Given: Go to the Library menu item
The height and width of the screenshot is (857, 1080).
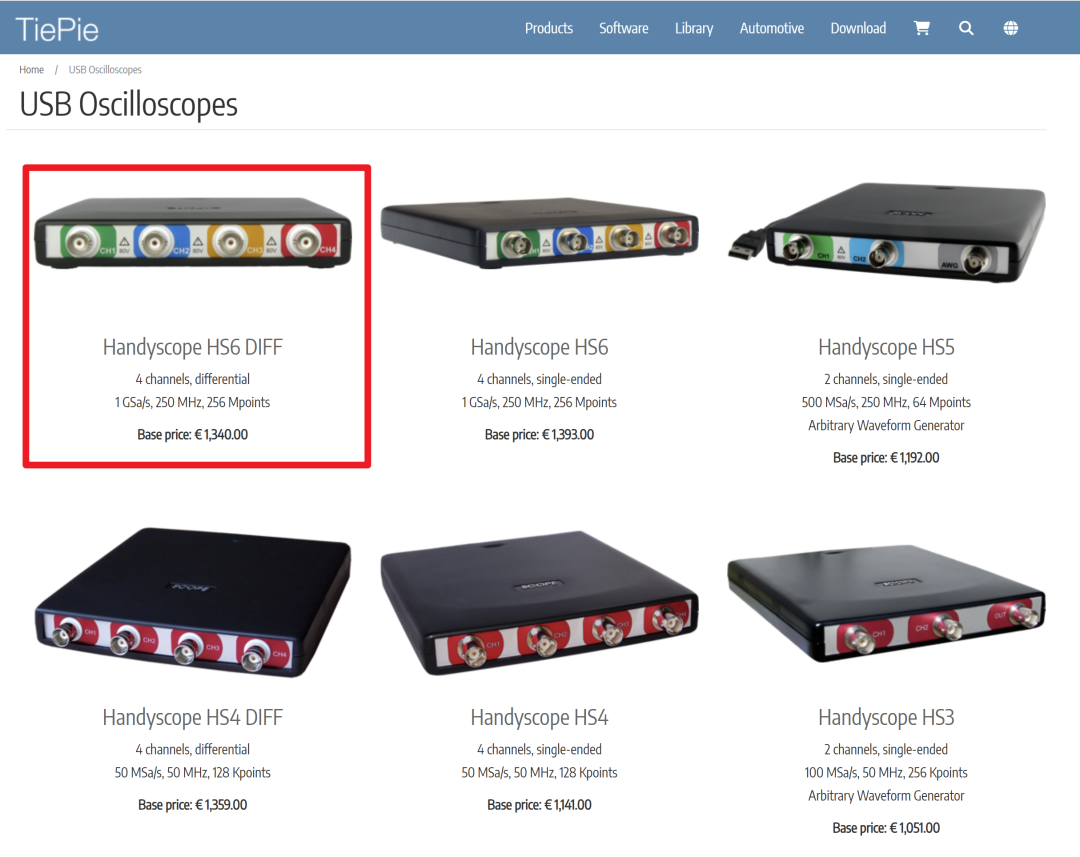Looking at the screenshot, I should click(x=694, y=28).
